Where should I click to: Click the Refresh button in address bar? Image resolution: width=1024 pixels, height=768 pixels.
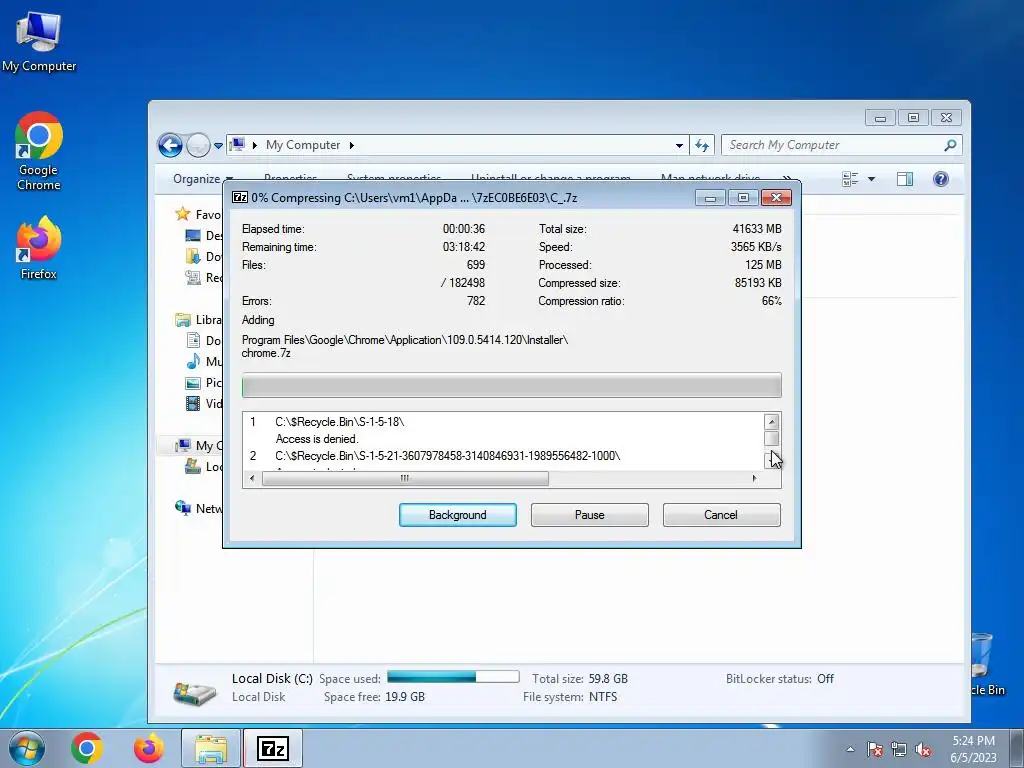(x=702, y=145)
